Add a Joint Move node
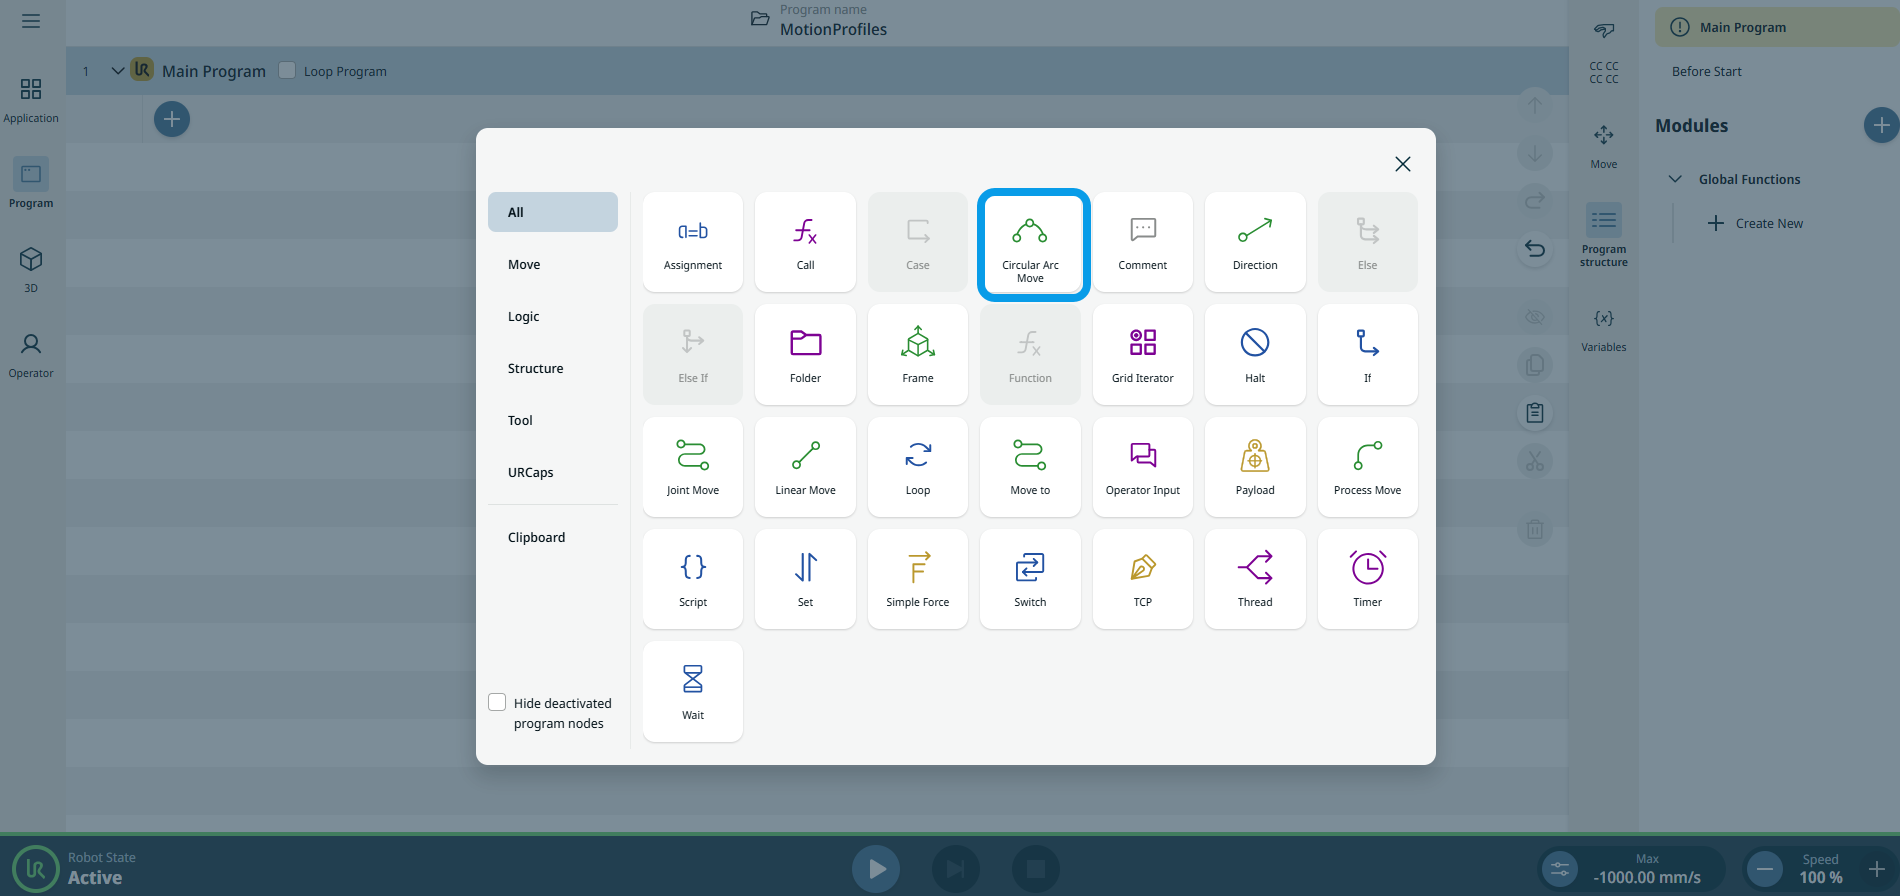This screenshot has width=1900, height=896. coord(692,466)
